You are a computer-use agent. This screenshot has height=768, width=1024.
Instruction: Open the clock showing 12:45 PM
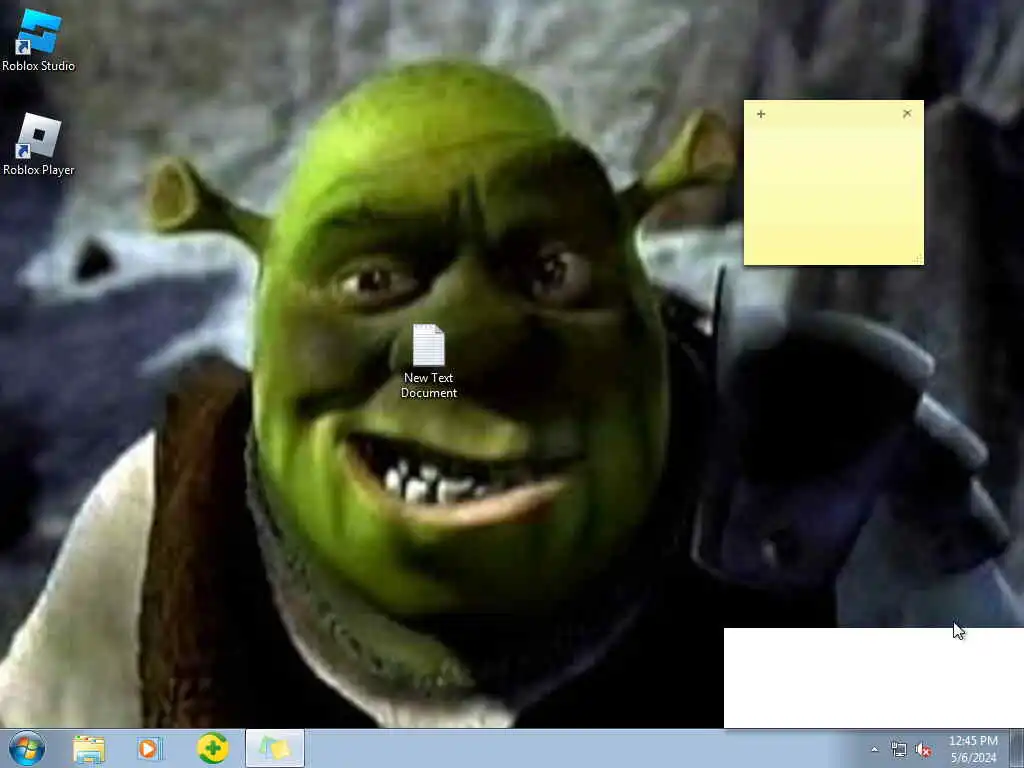pyautogui.click(x=973, y=749)
